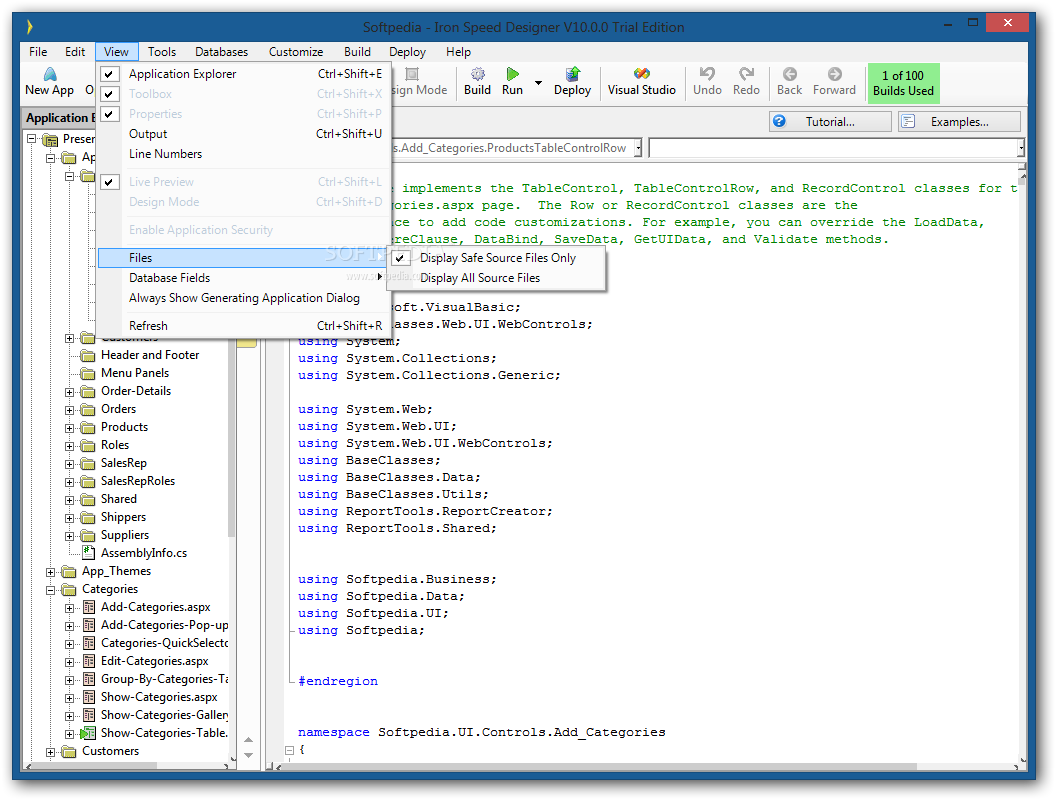Open the empty method dropdown combo box

pyautogui.click(x=1020, y=147)
